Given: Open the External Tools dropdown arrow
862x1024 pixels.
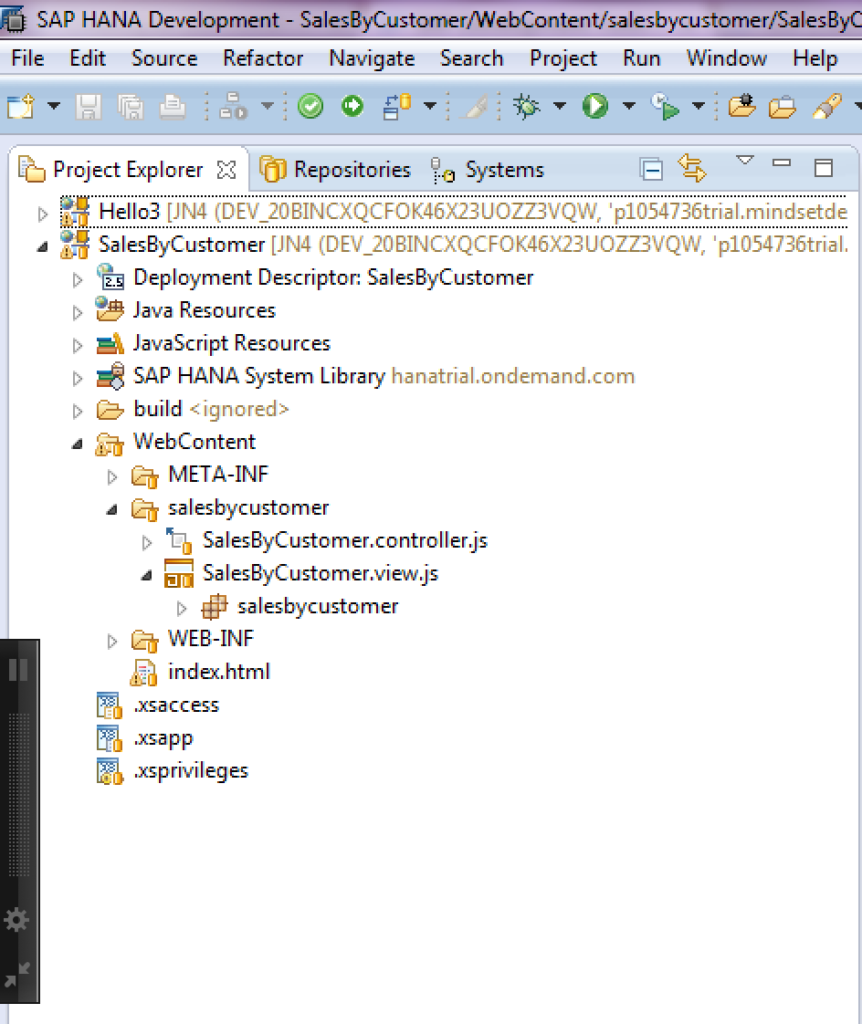Looking at the screenshot, I should (x=698, y=105).
